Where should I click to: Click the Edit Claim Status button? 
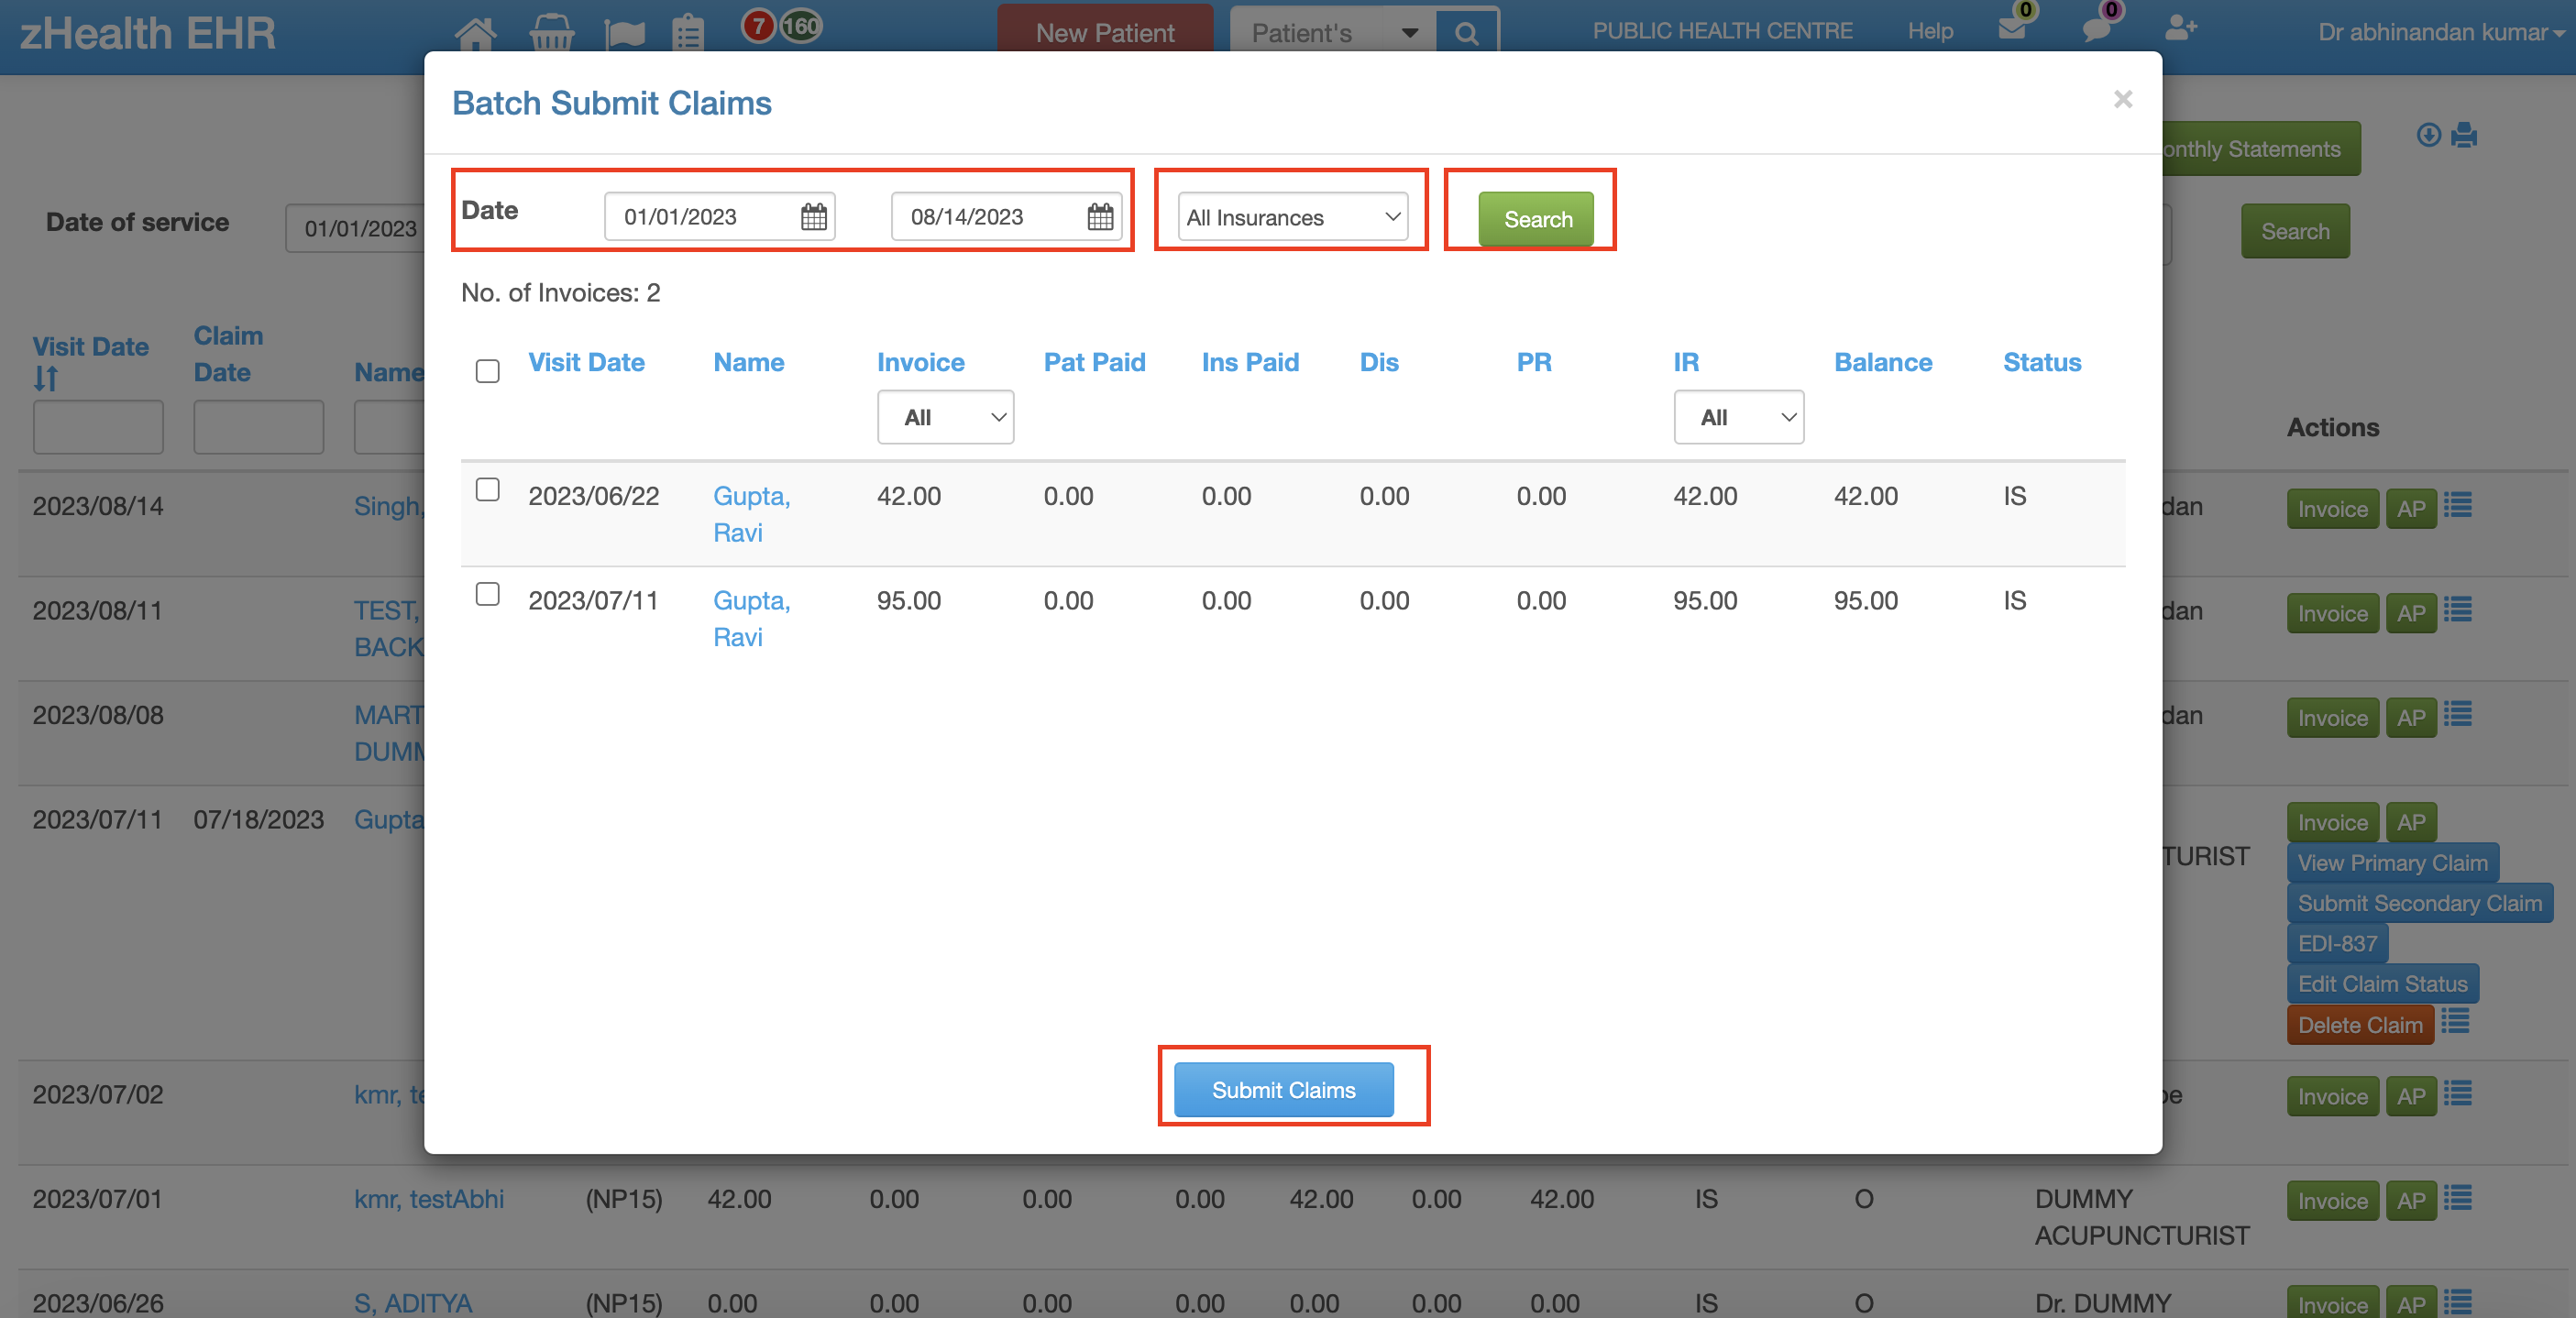tap(2382, 984)
